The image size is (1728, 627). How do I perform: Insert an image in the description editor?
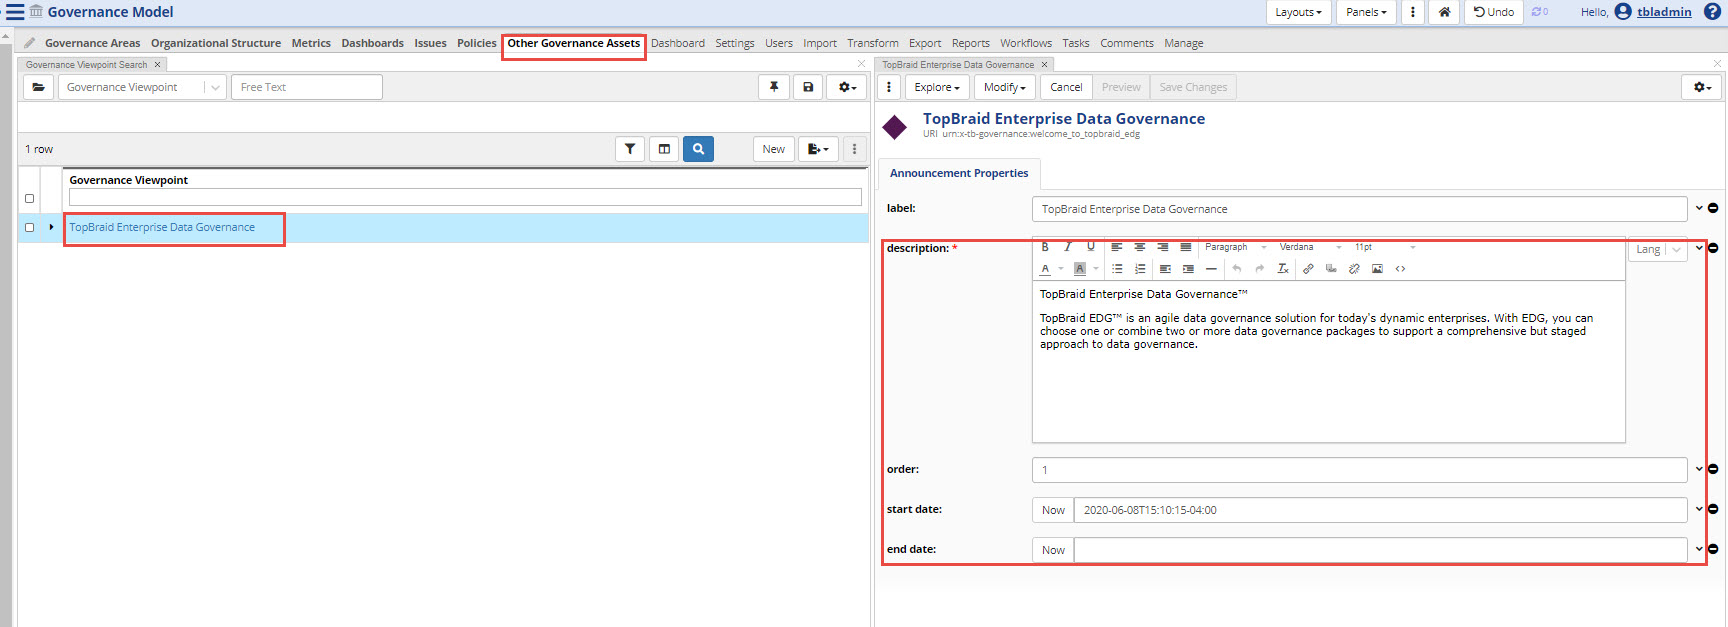point(1377,269)
